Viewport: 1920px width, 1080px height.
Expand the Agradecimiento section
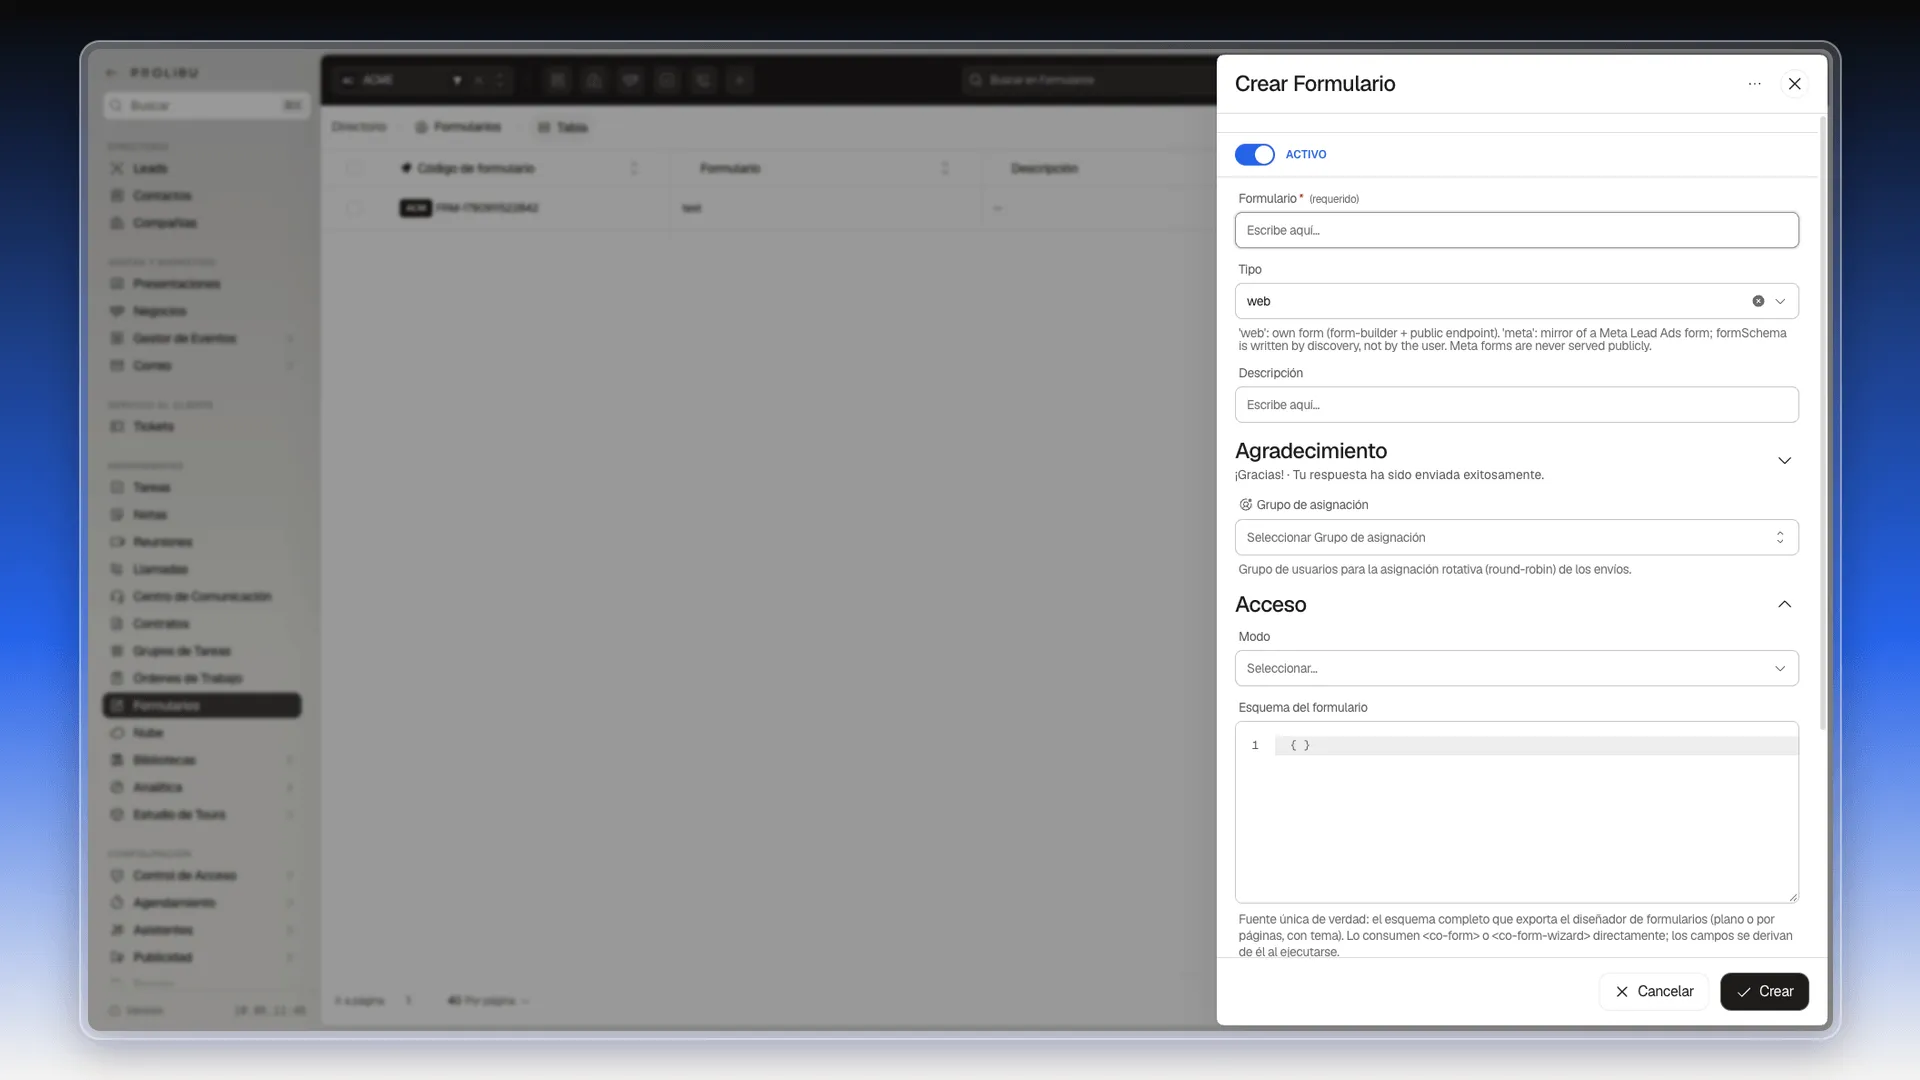click(1784, 461)
